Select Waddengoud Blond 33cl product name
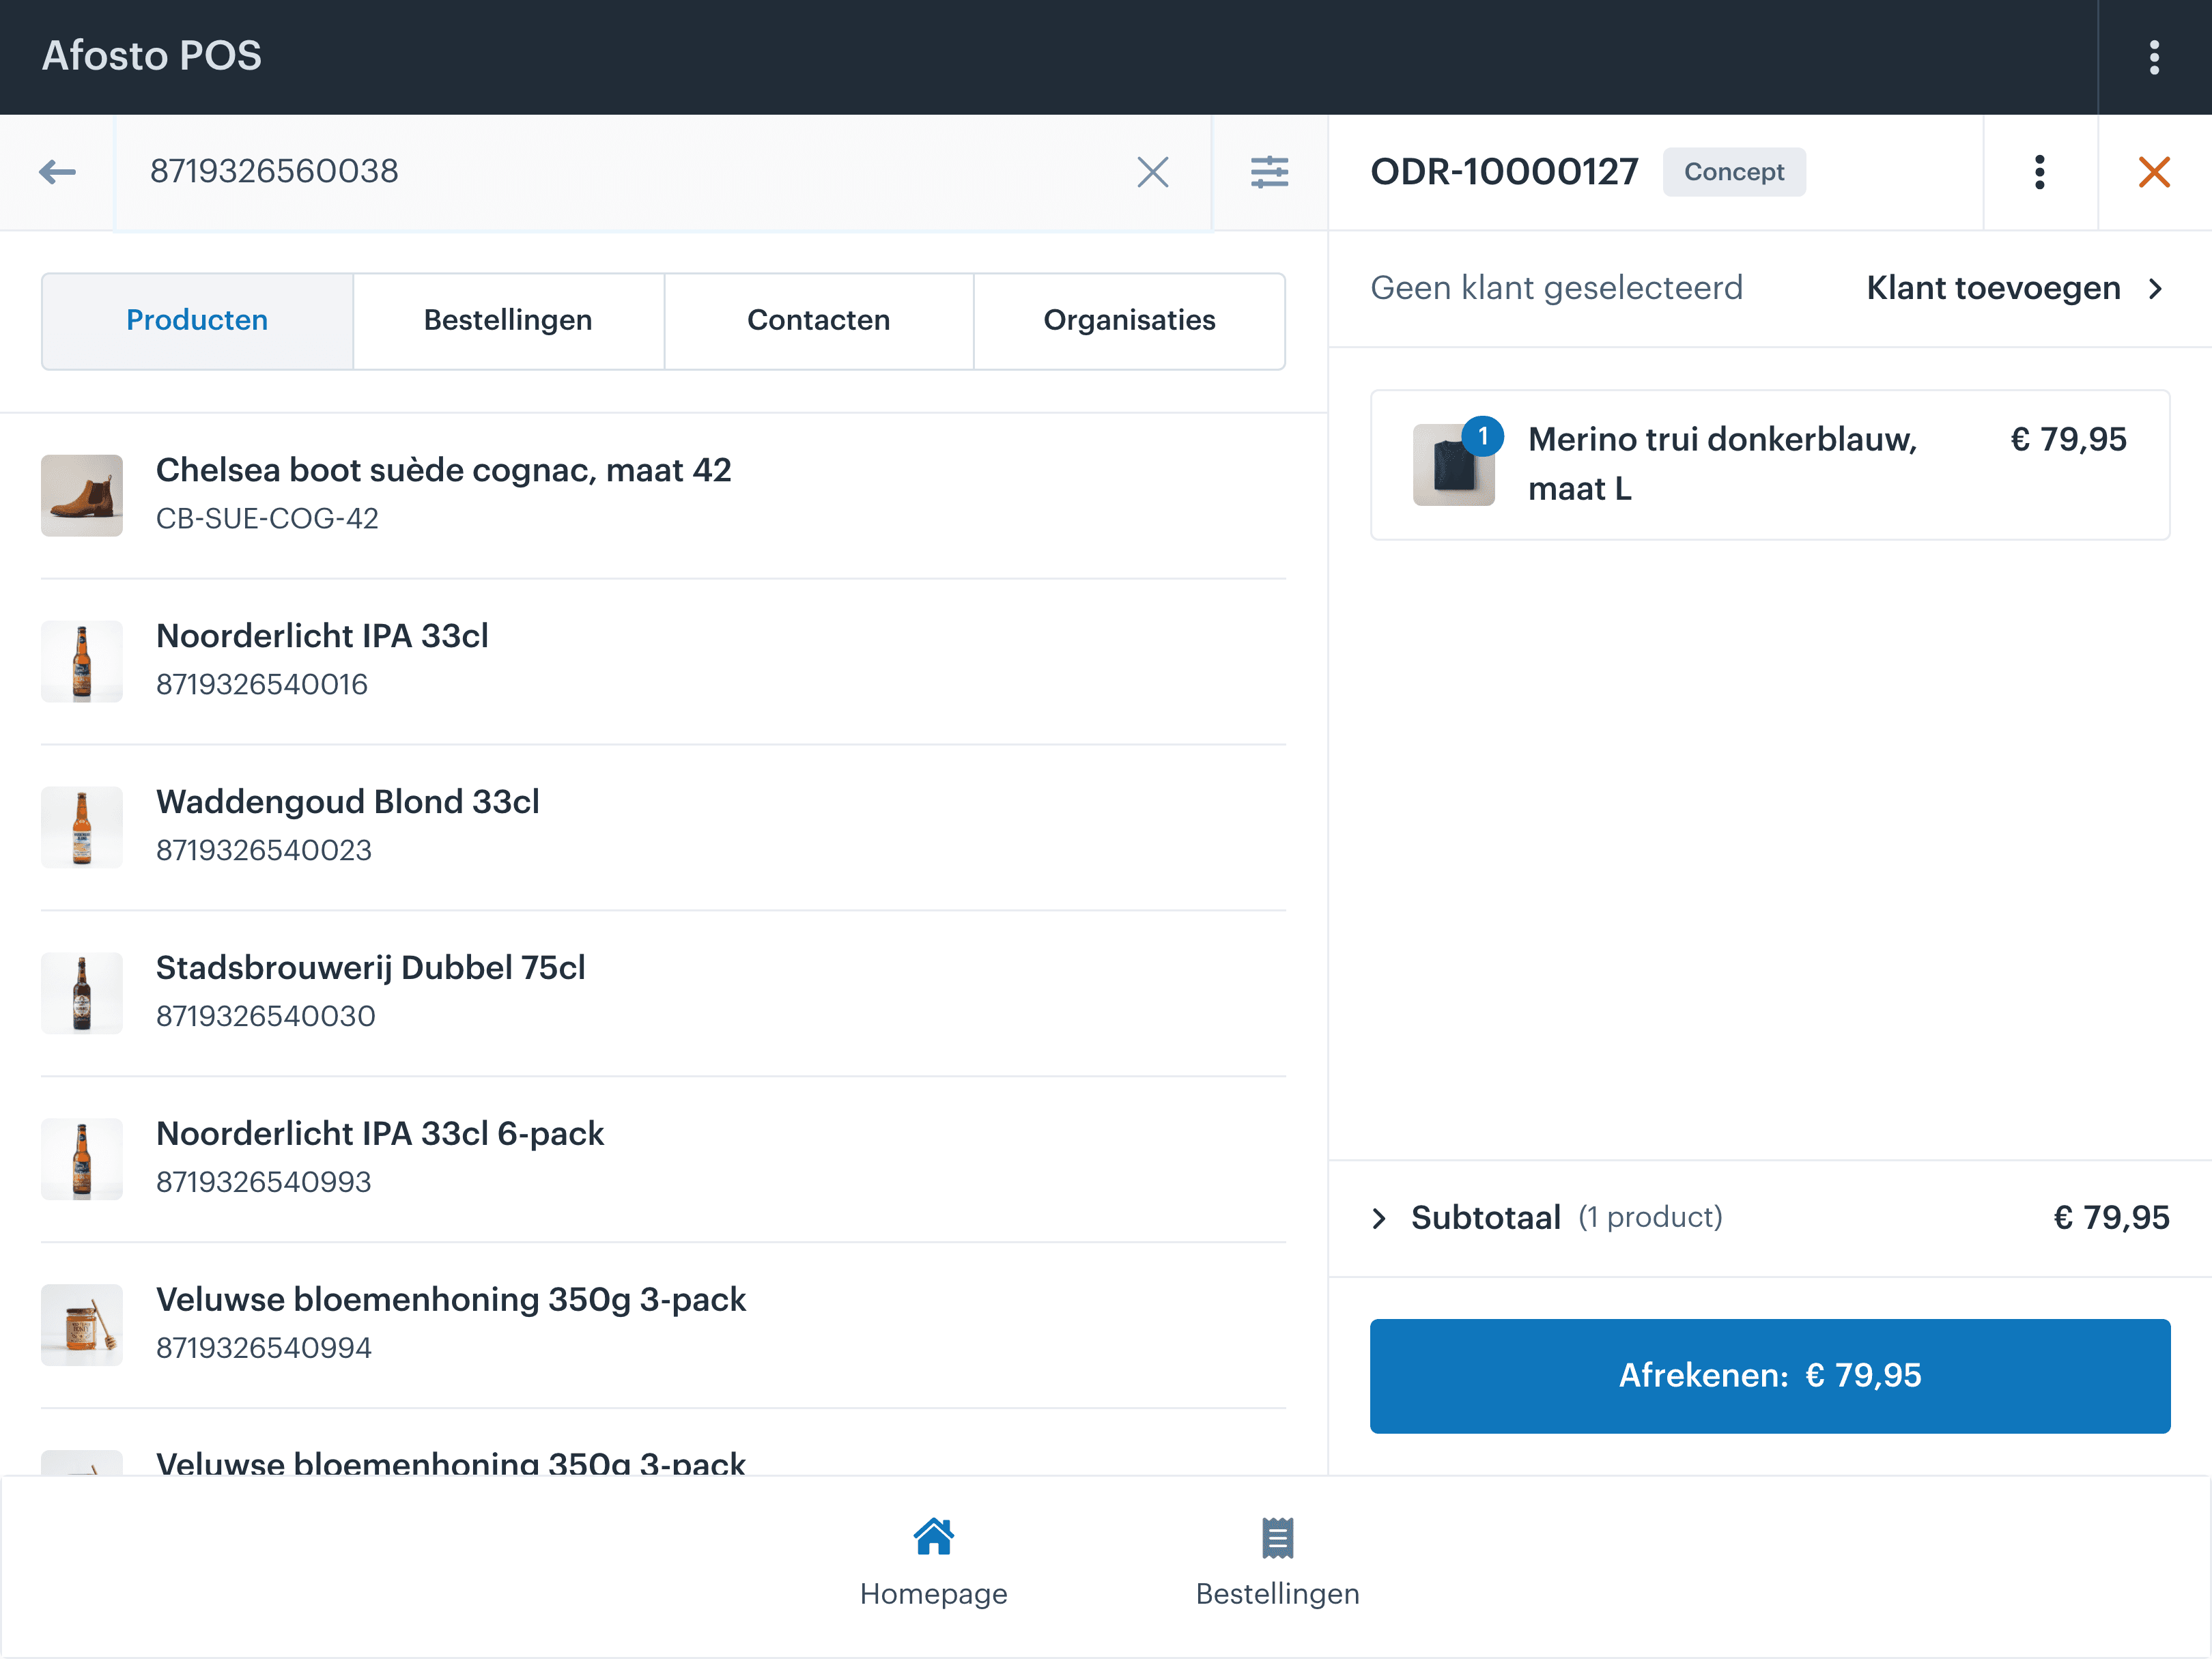 click(x=347, y=802)
